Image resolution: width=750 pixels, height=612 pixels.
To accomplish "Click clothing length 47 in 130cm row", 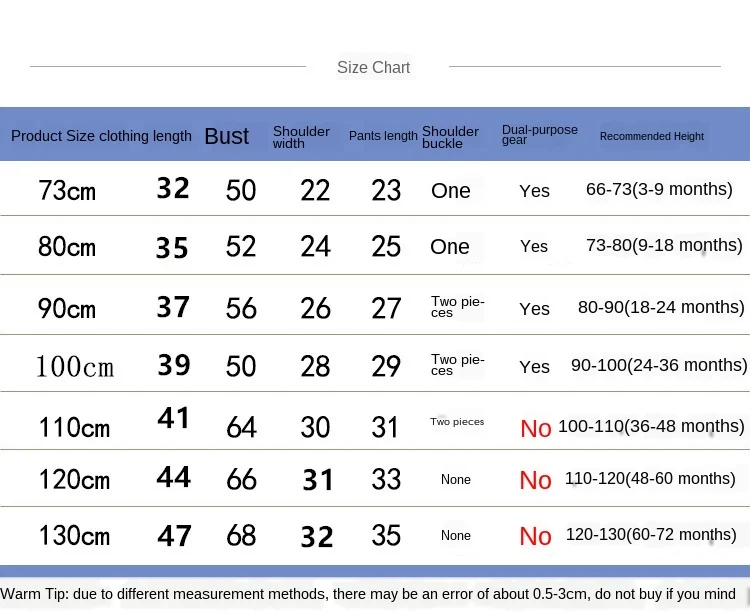I will 174,535.
